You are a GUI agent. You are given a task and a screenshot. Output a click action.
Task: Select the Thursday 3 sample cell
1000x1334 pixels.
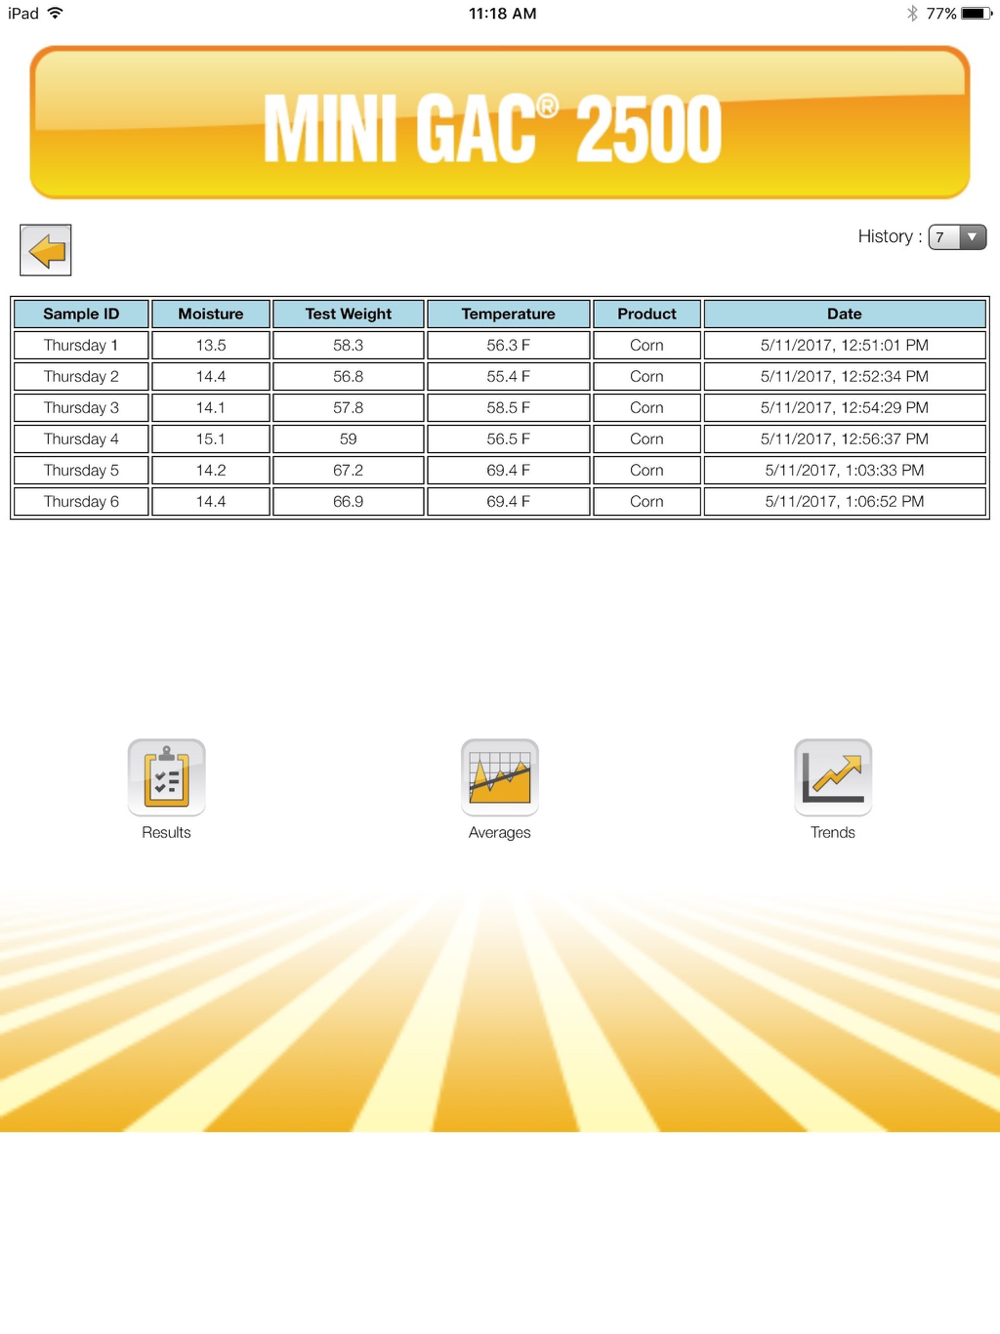coord(81,407)
